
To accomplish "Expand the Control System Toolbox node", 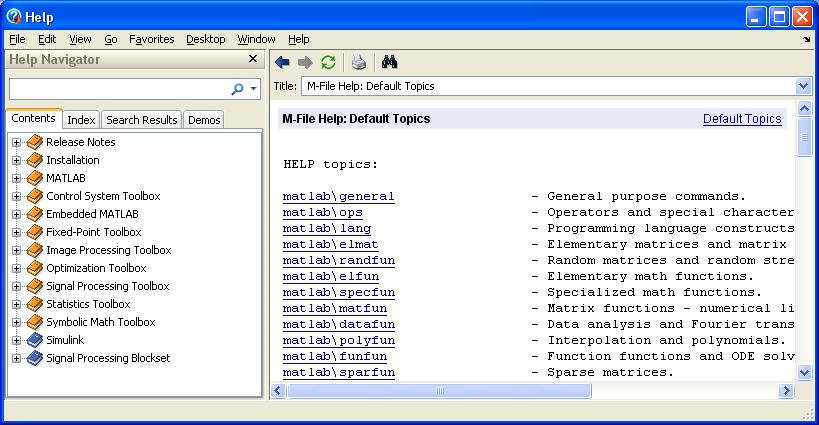I will pos(16,196).
